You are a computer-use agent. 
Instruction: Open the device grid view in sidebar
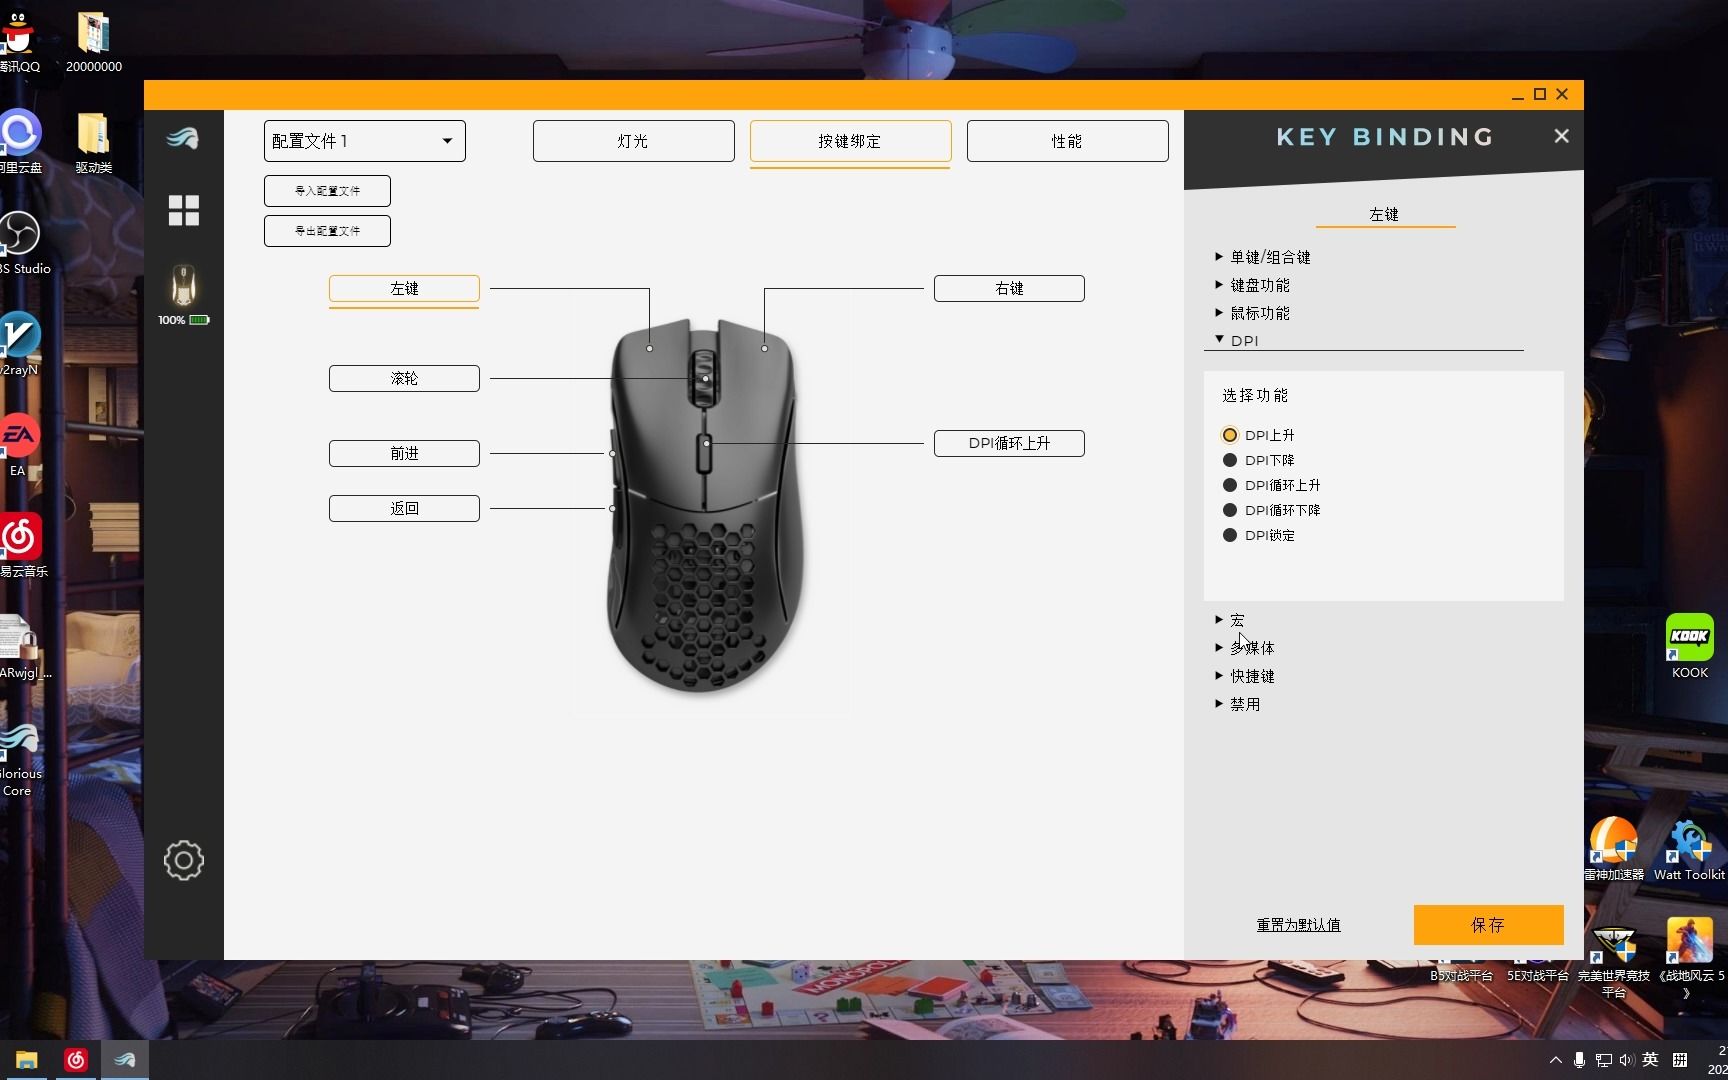tap(183, 211)
